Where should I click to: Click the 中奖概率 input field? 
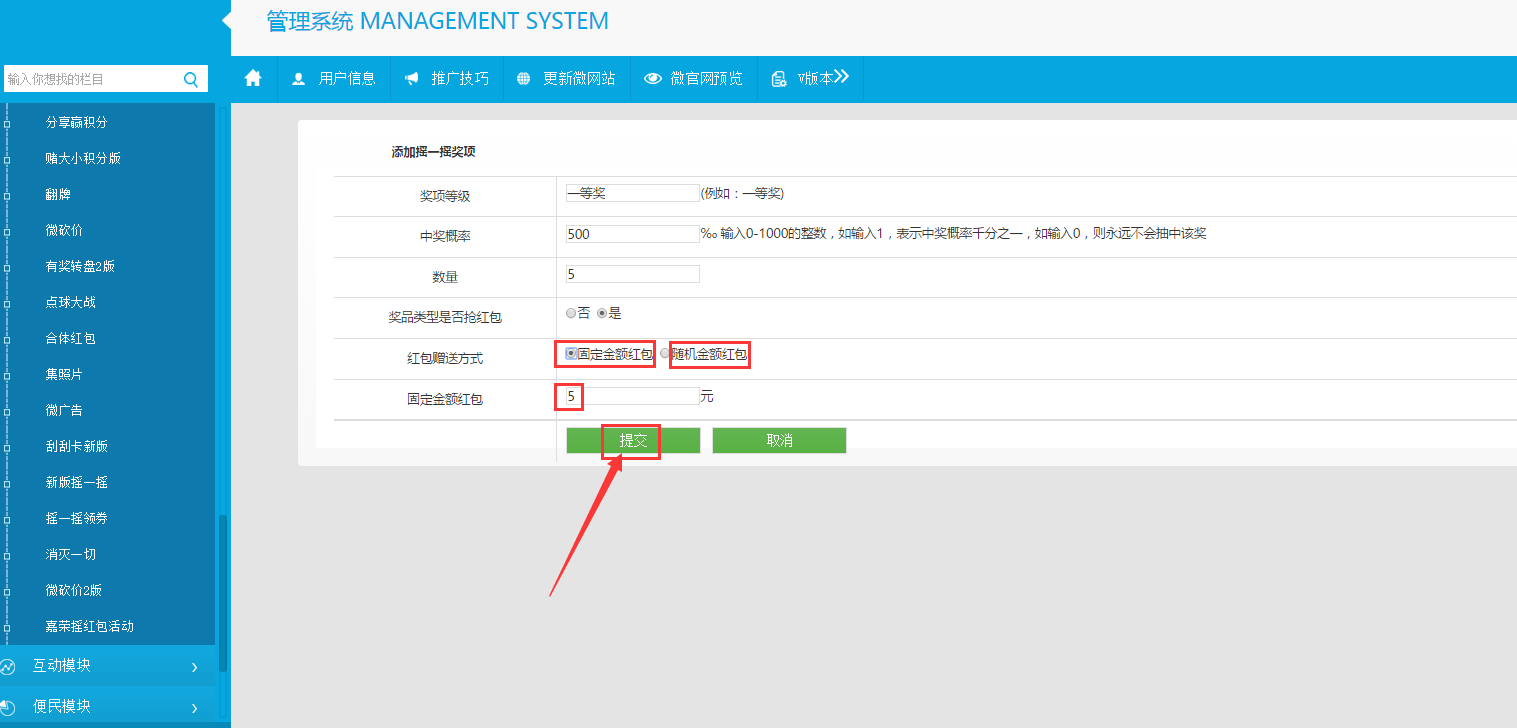632,234
